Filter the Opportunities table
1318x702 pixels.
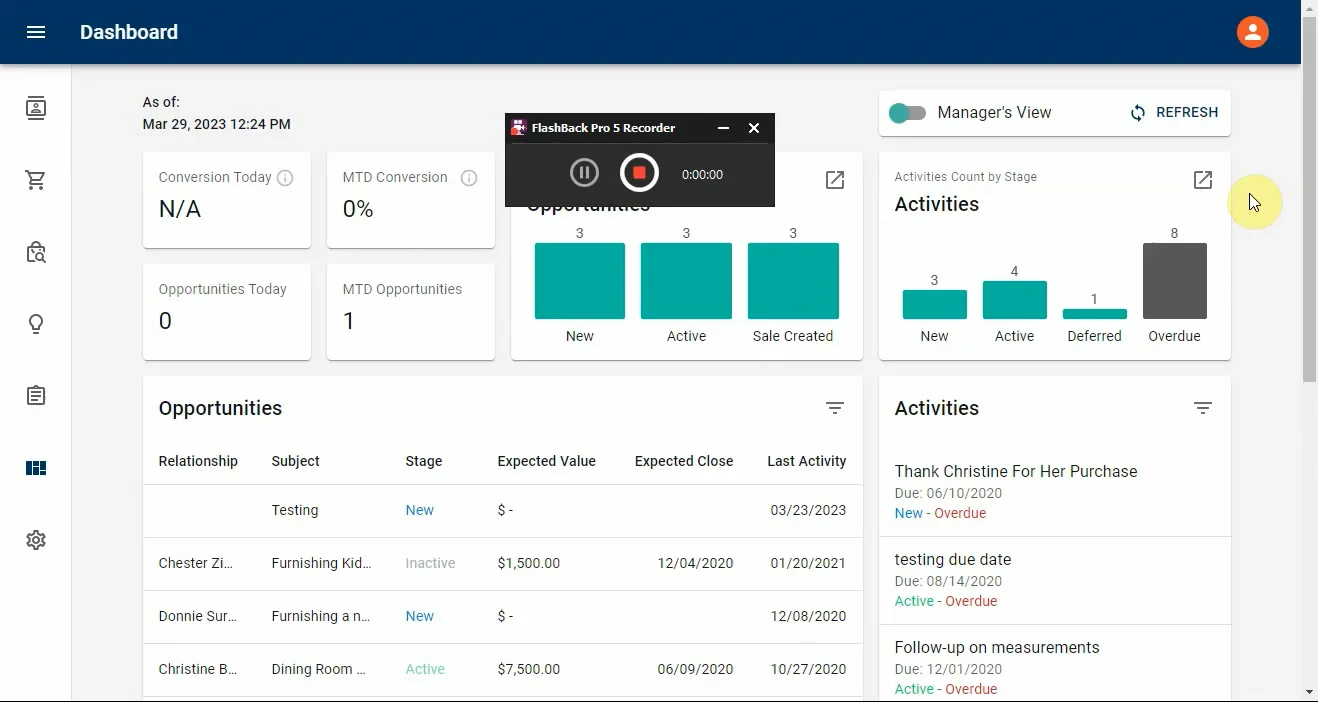835,408
